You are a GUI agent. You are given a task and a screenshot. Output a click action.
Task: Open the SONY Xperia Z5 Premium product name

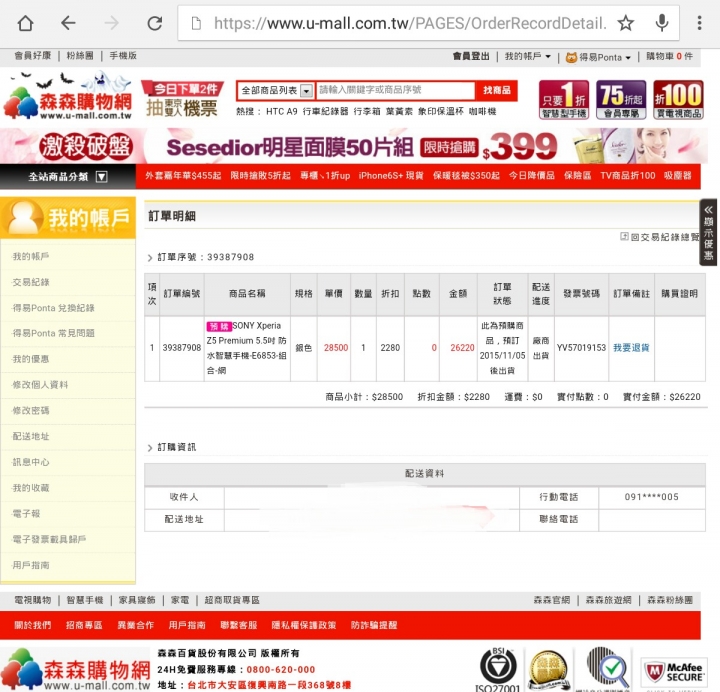[x=247, y=348]
